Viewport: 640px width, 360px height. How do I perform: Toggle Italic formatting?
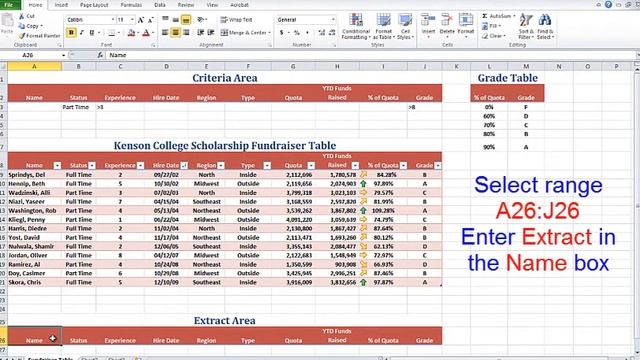pos(81,32)
